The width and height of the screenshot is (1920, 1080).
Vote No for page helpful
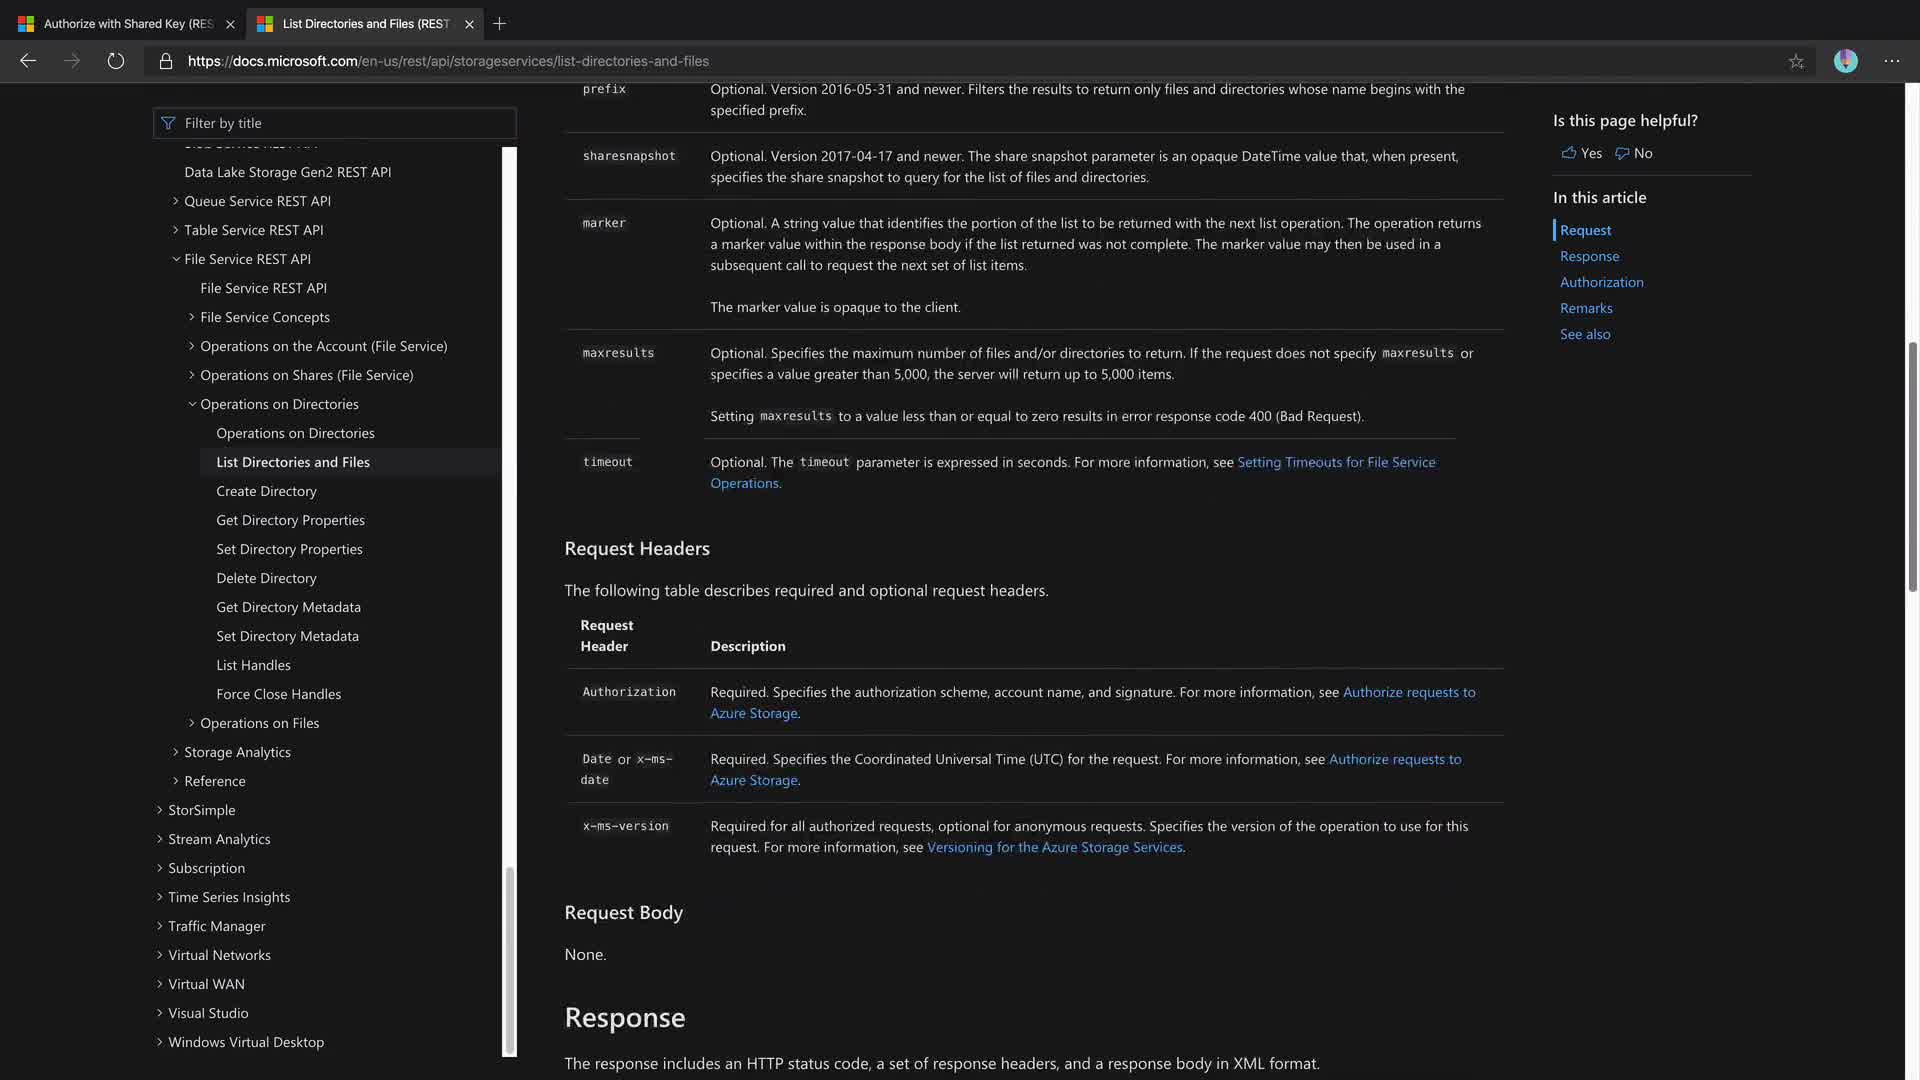point(1634,153)
